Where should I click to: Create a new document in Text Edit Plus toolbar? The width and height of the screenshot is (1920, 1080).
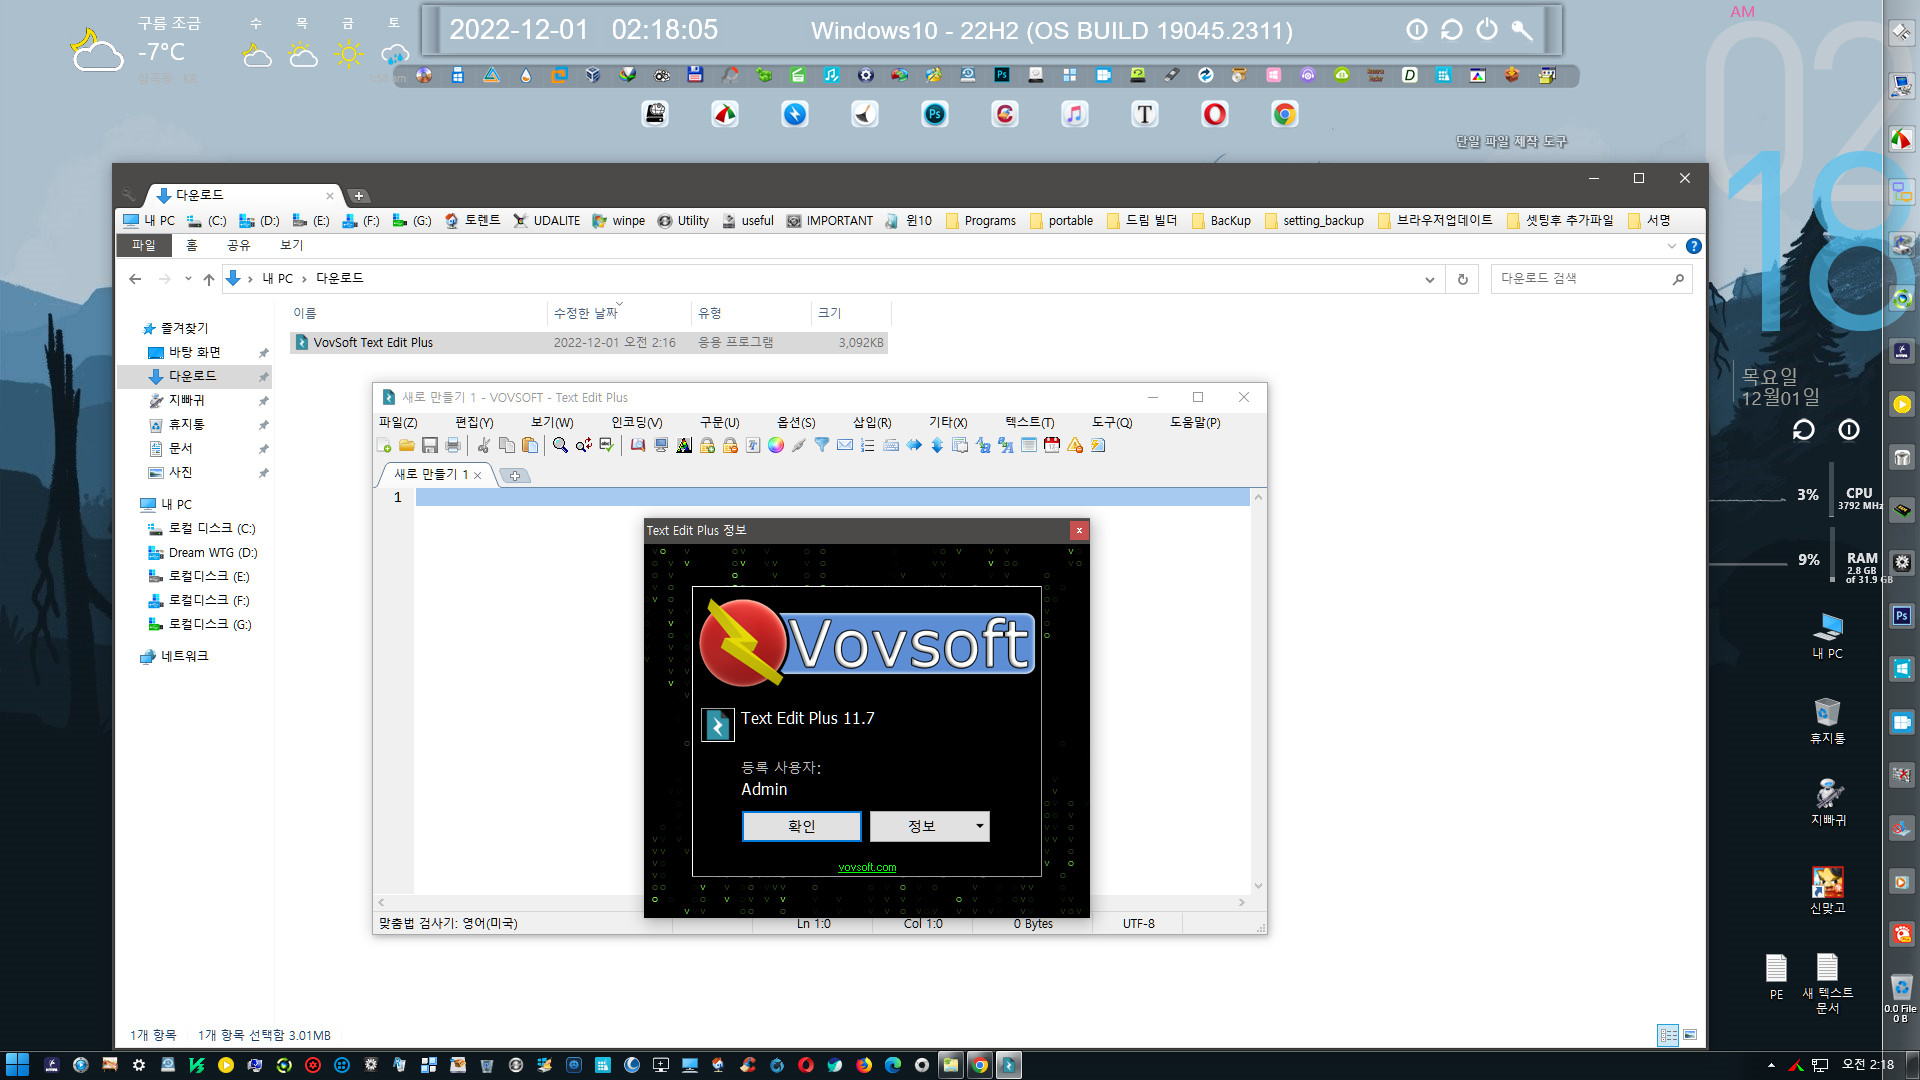[384, 446]
